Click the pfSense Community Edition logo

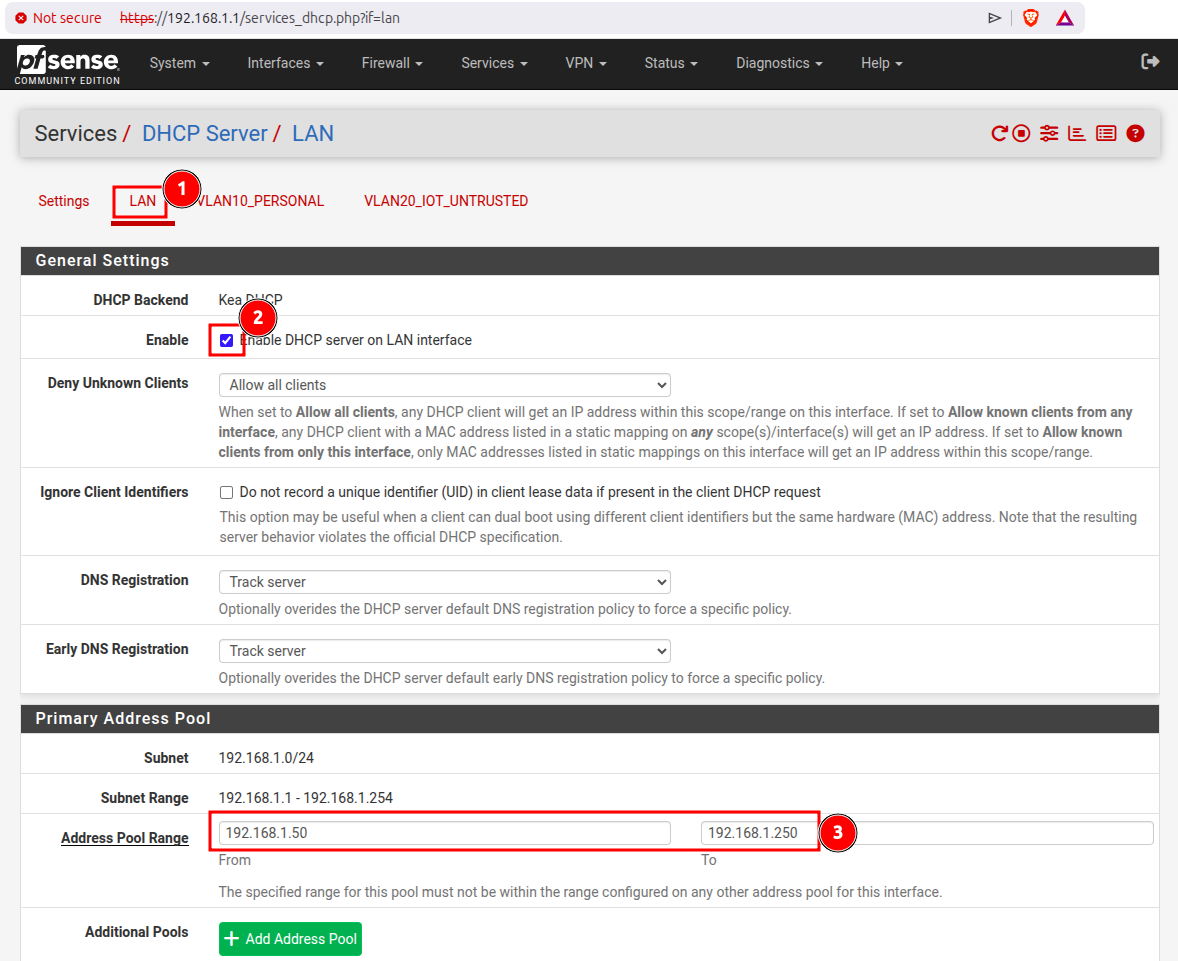tap(68, 65)
